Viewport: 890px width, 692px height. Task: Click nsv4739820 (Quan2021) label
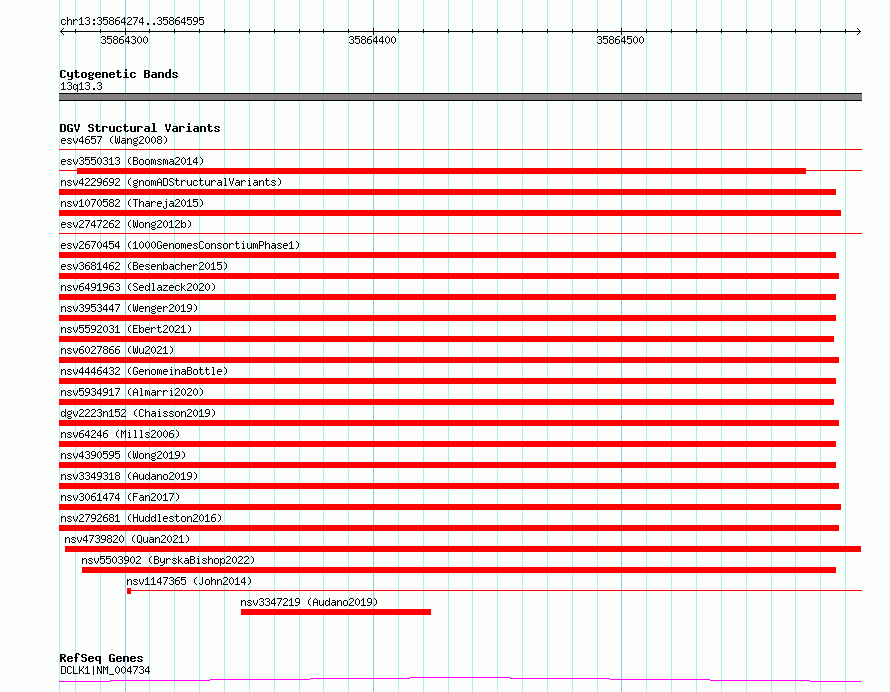point(127,539)
